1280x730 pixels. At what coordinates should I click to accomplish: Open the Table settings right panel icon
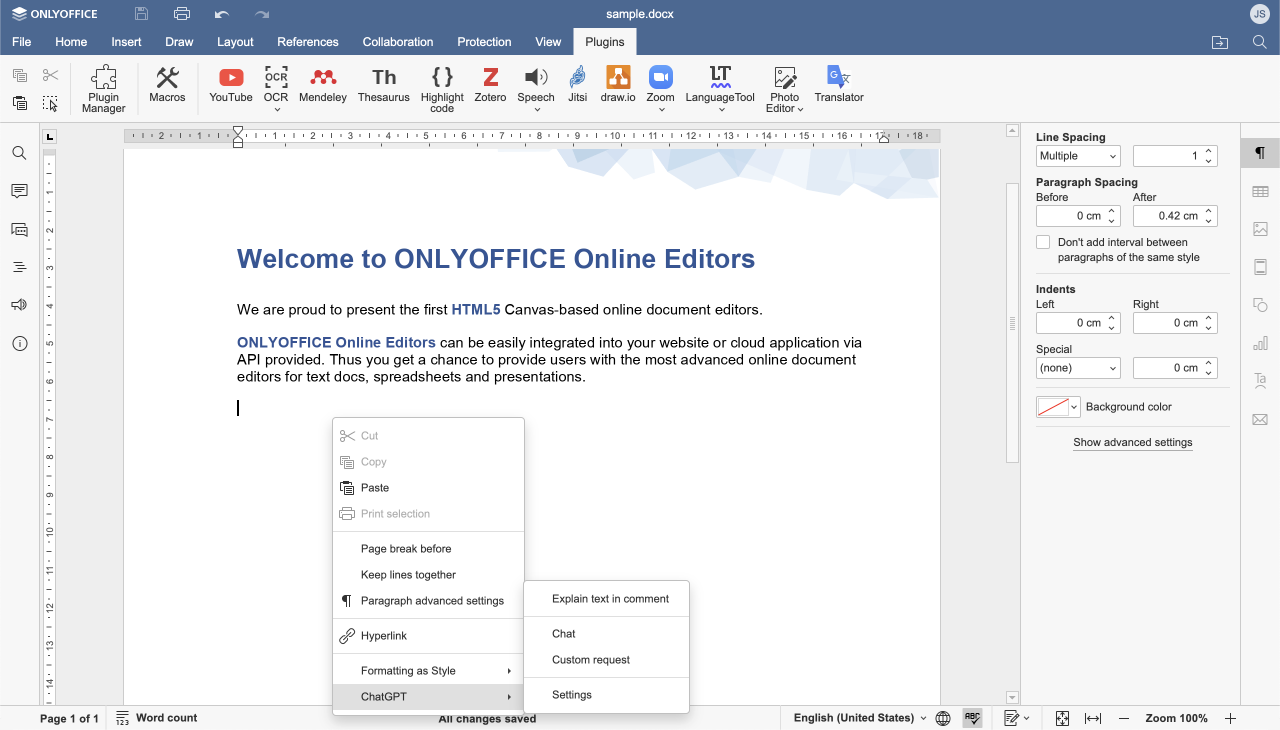[x=1260, y=191]
